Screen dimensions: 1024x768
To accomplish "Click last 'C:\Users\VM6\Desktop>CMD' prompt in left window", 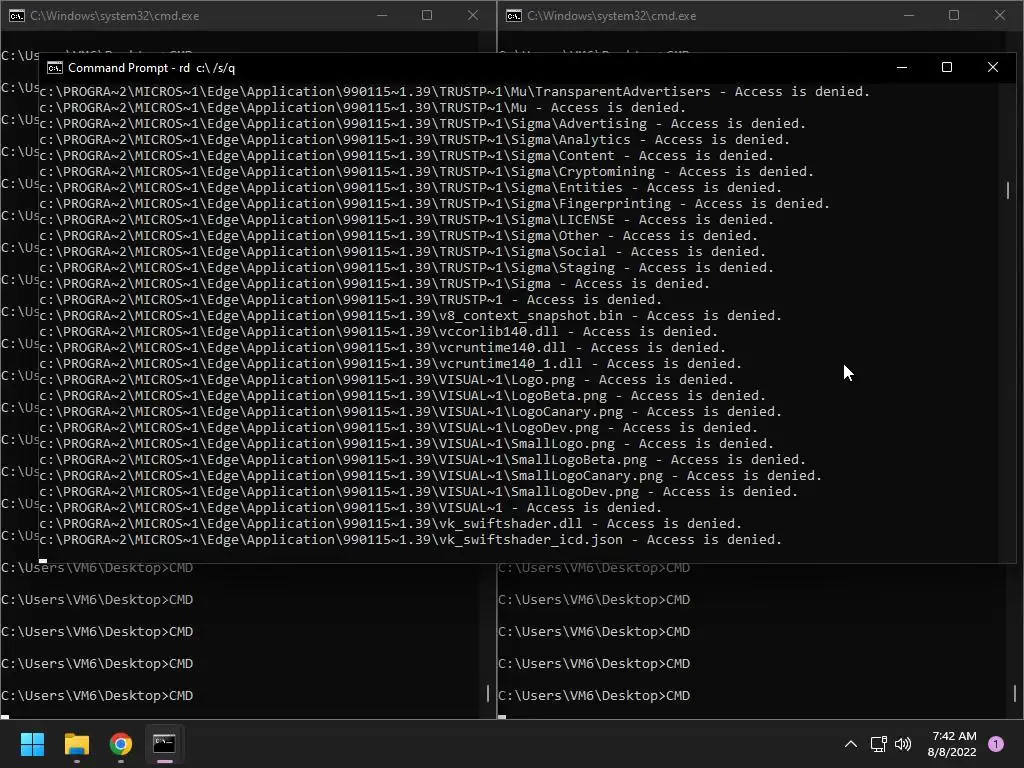I will [x=97, y=695].
